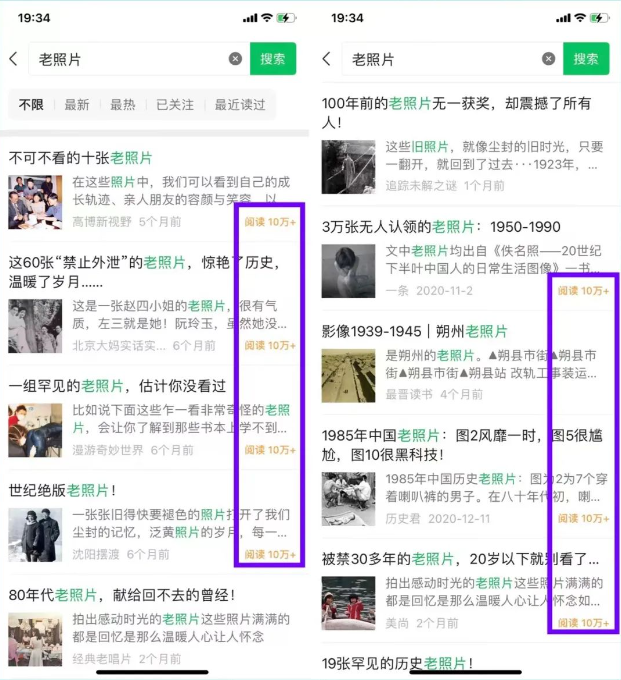Open article 这60张"禁止外泄"的老照片
The width and height of the screenshot is (621, 680).
click(x=144, y=272)
